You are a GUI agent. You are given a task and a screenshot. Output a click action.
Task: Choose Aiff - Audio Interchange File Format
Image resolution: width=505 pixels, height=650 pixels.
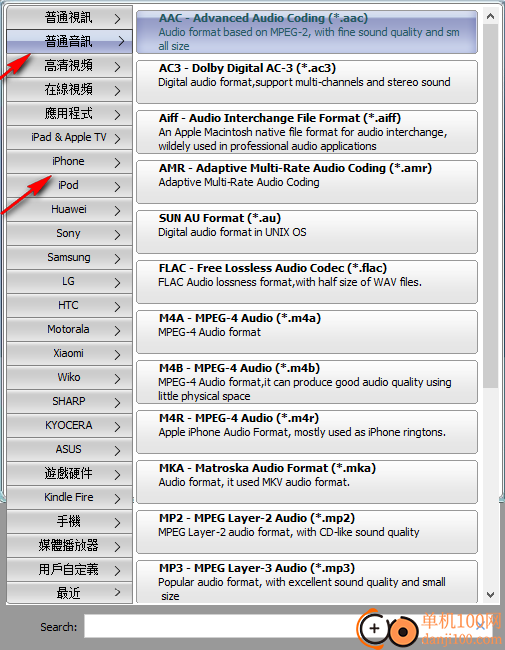click(307, 132)
